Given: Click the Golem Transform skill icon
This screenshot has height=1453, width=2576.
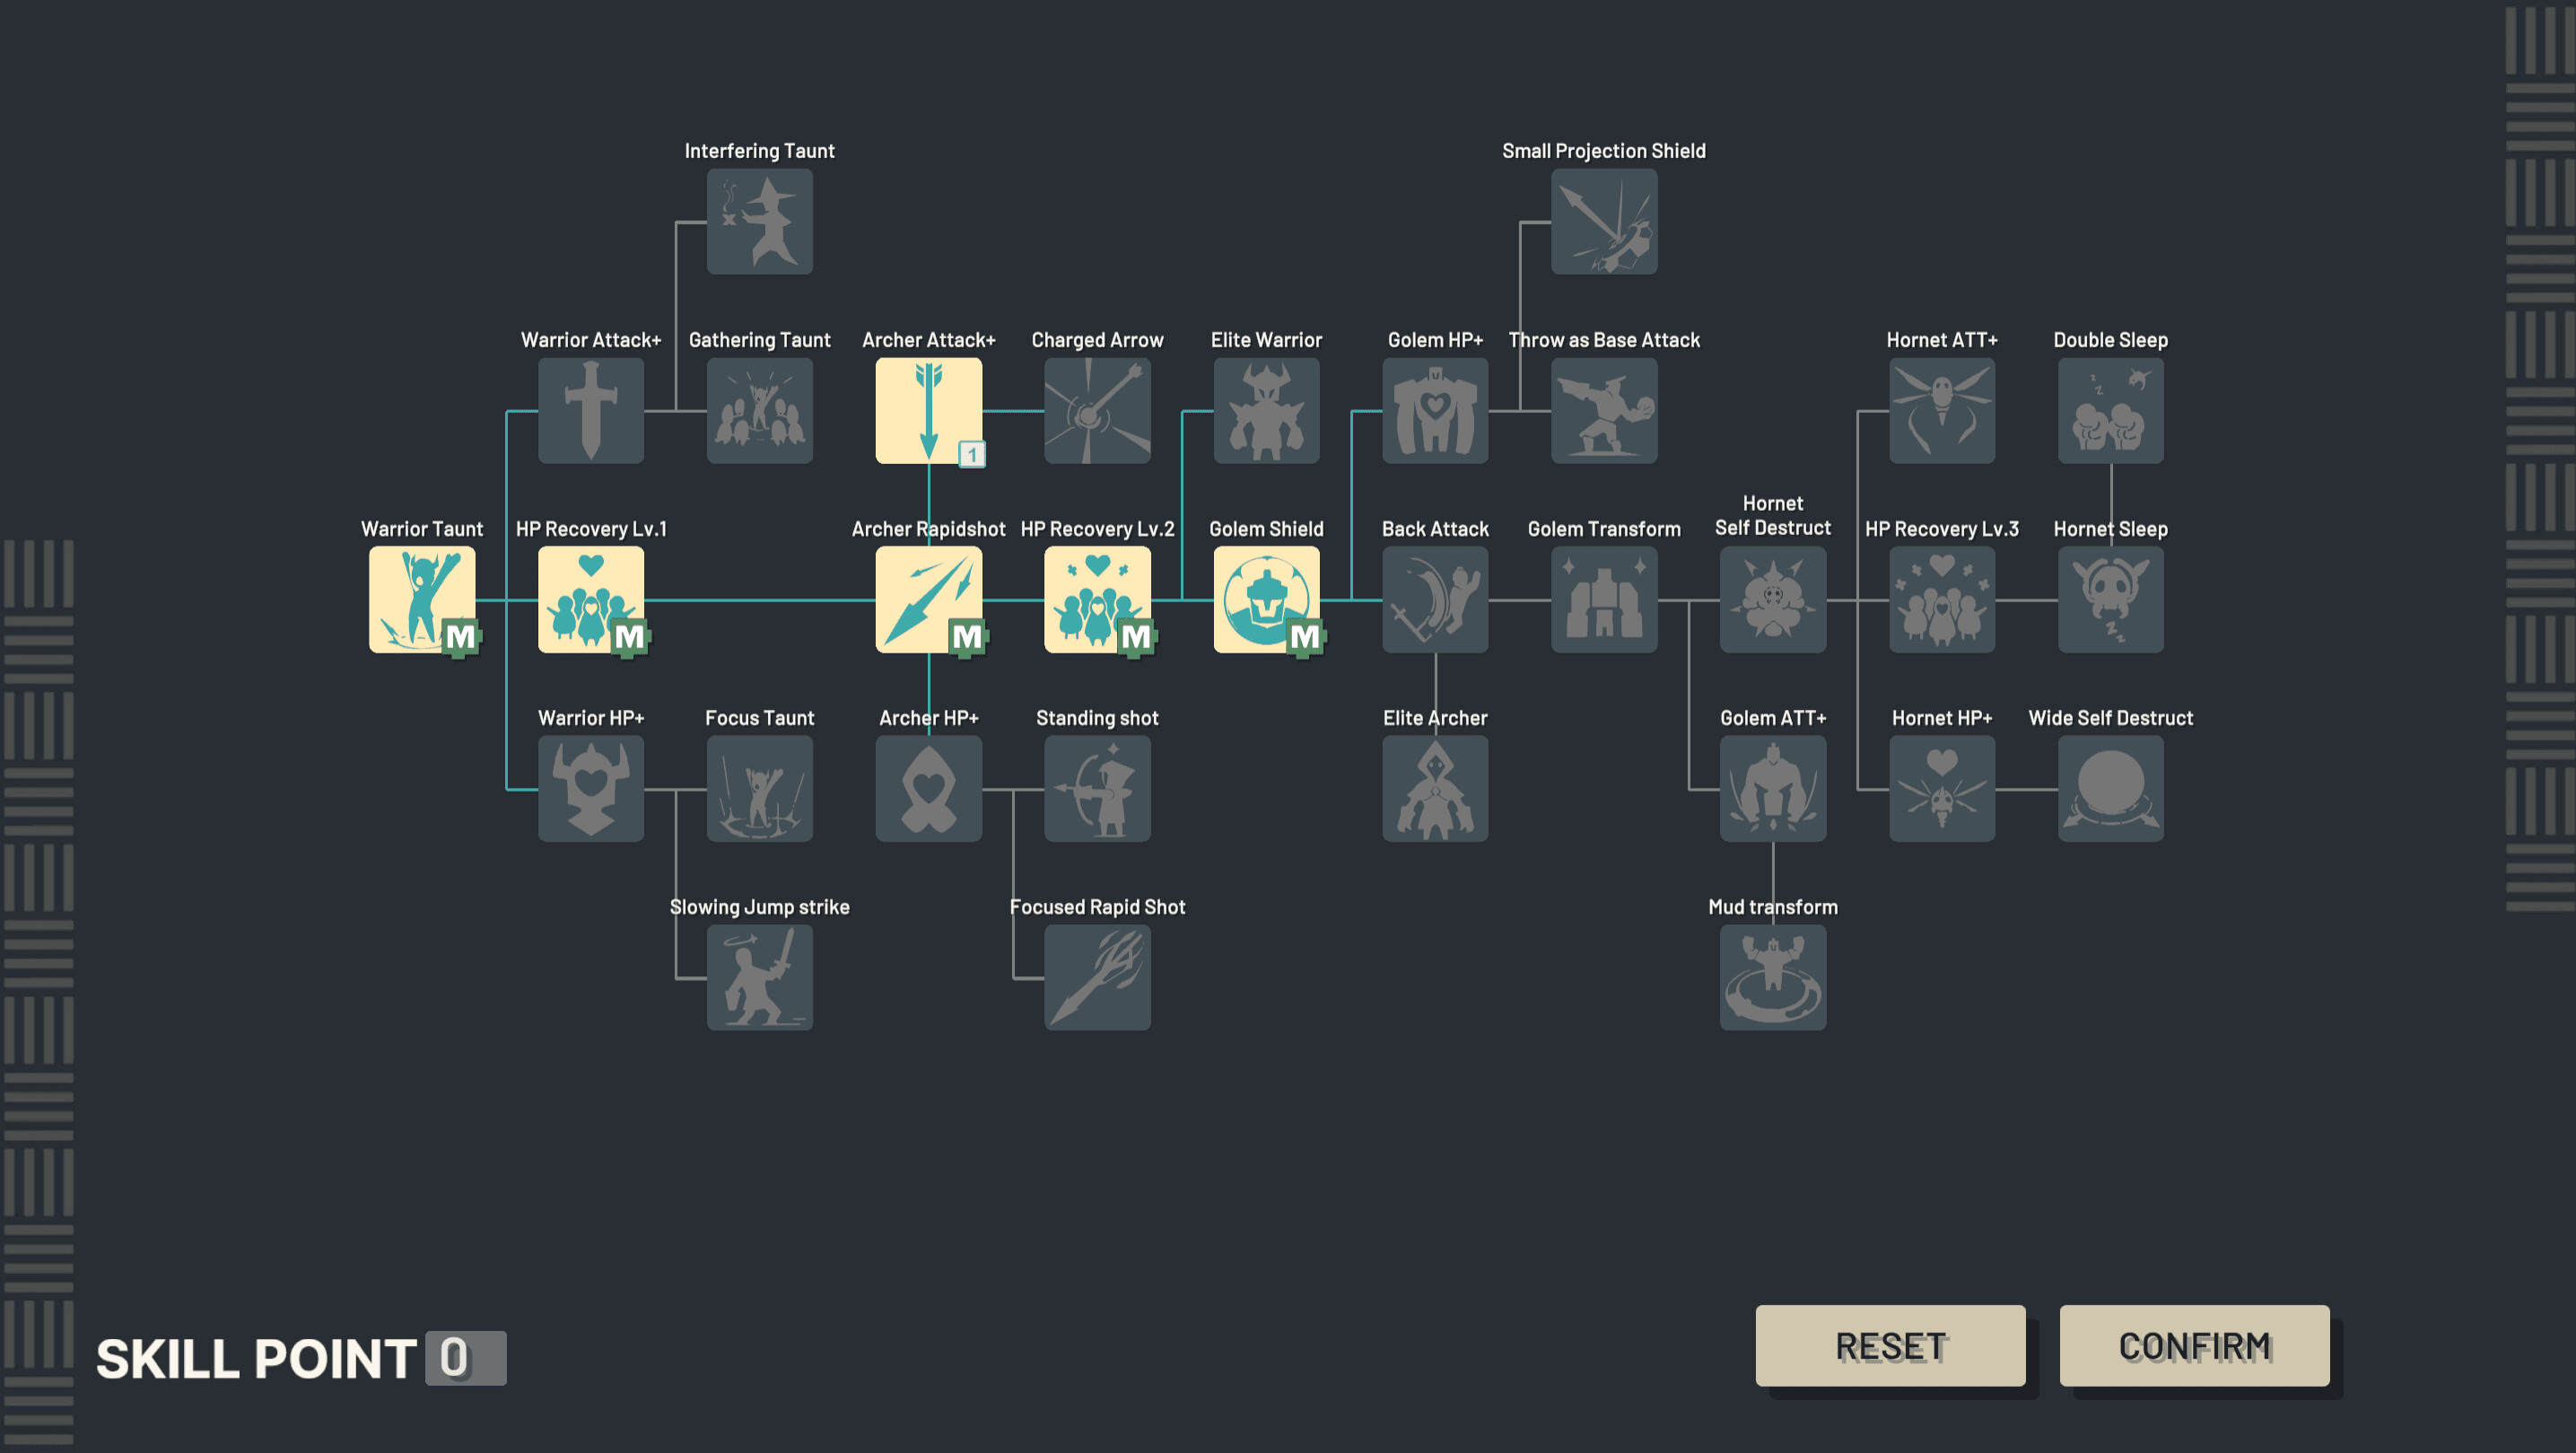Looking at the screenshot, I should (1604, 600).
